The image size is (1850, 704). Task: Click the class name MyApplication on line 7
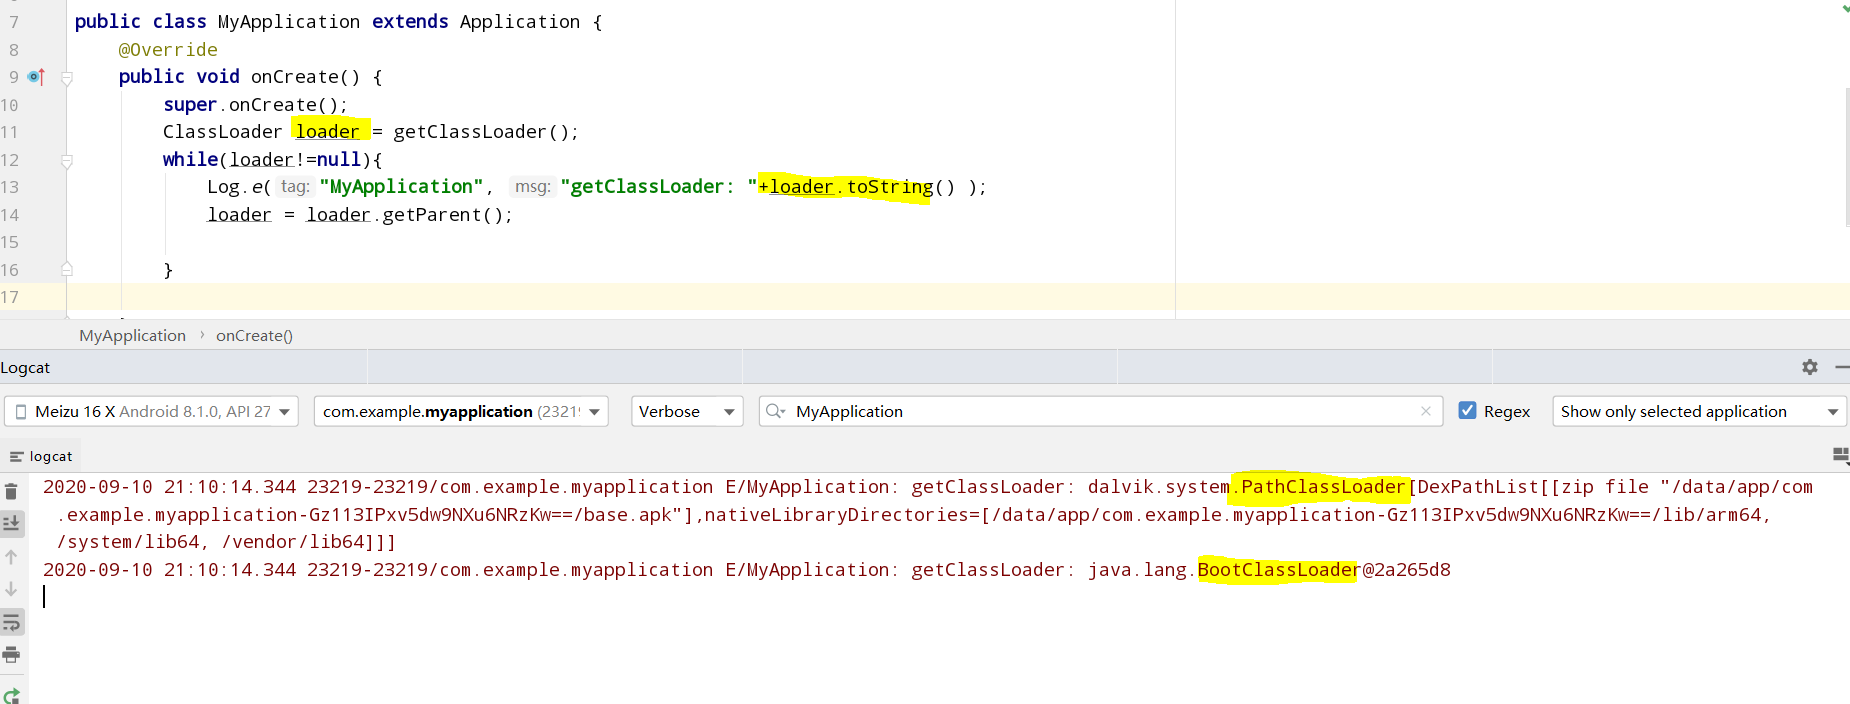(x=288, y=21)
